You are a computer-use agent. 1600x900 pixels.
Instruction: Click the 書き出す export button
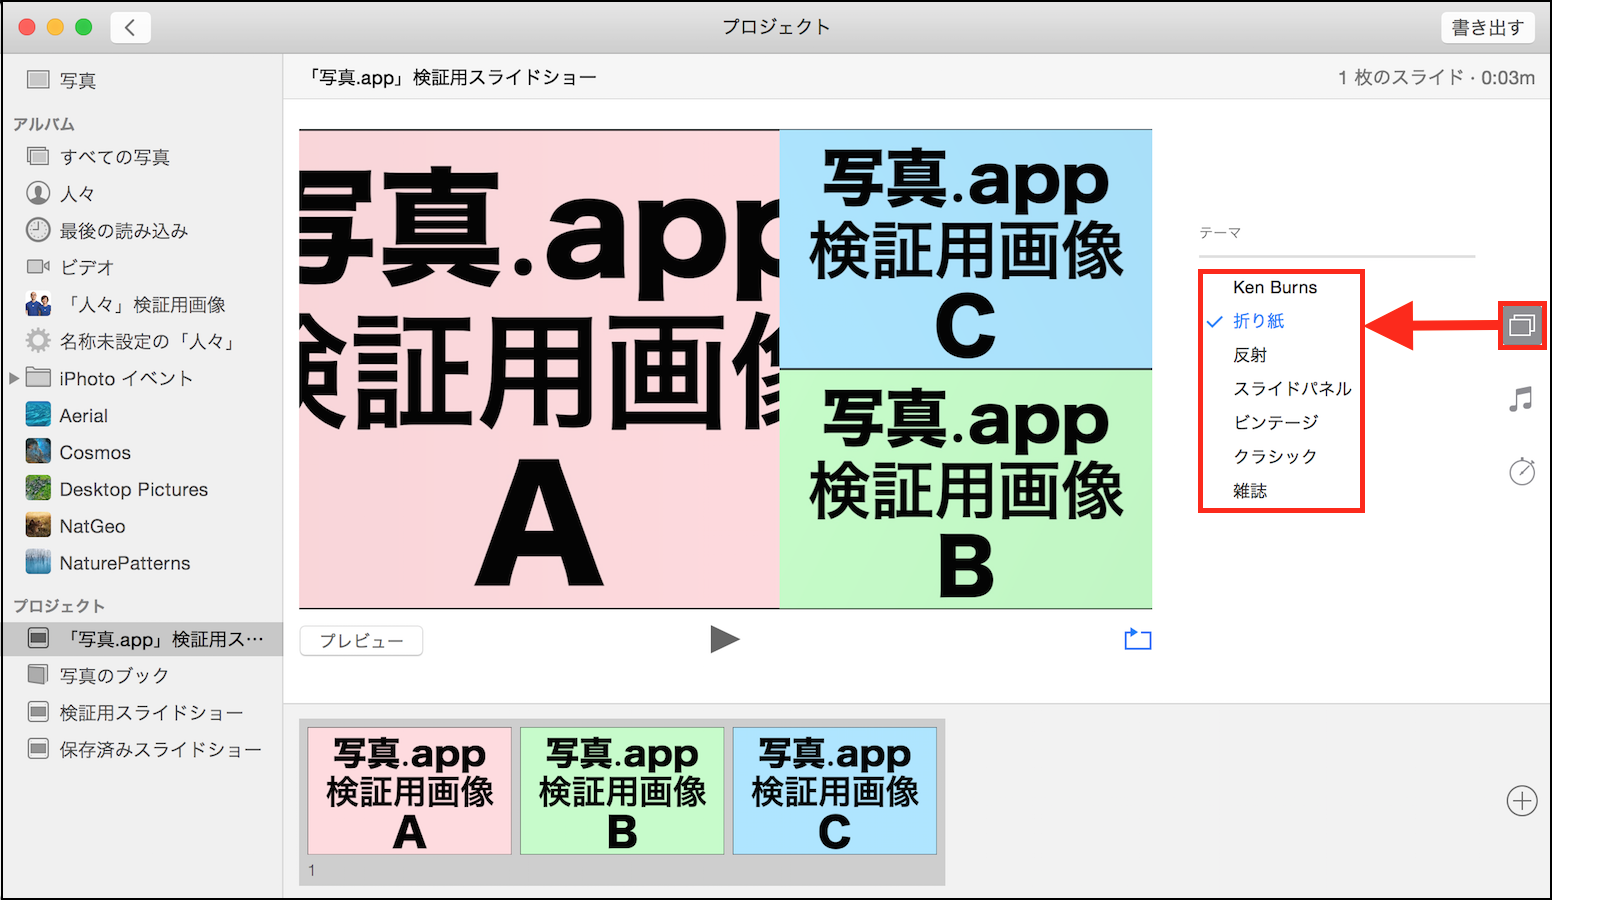[1487, 28]
